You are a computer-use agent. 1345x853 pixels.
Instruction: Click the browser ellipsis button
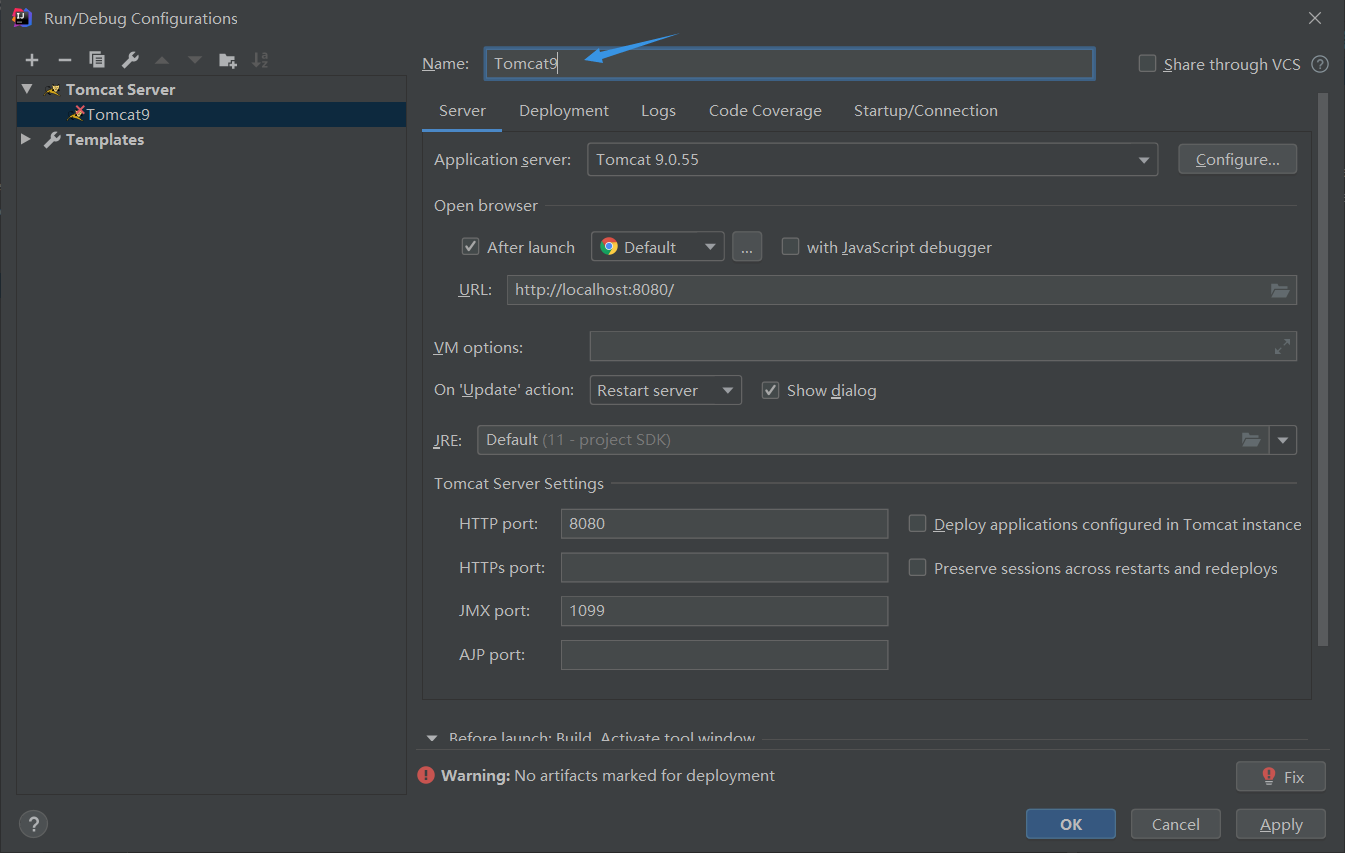pos(747,247)
